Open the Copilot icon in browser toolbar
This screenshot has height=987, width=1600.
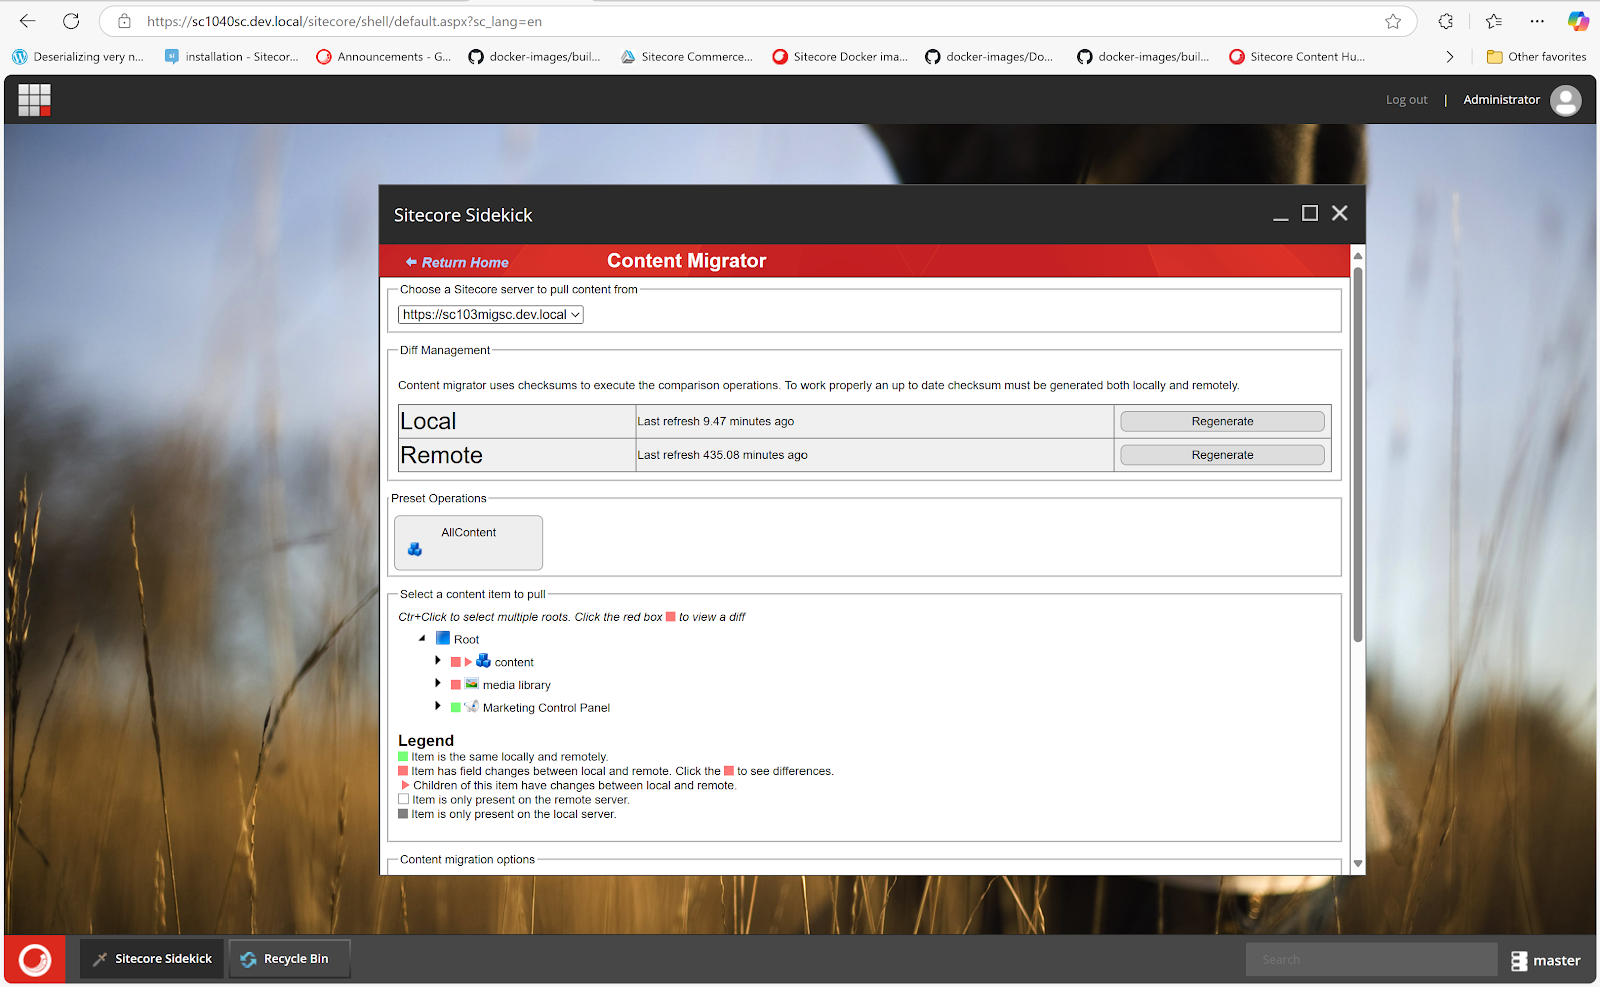1578,21
